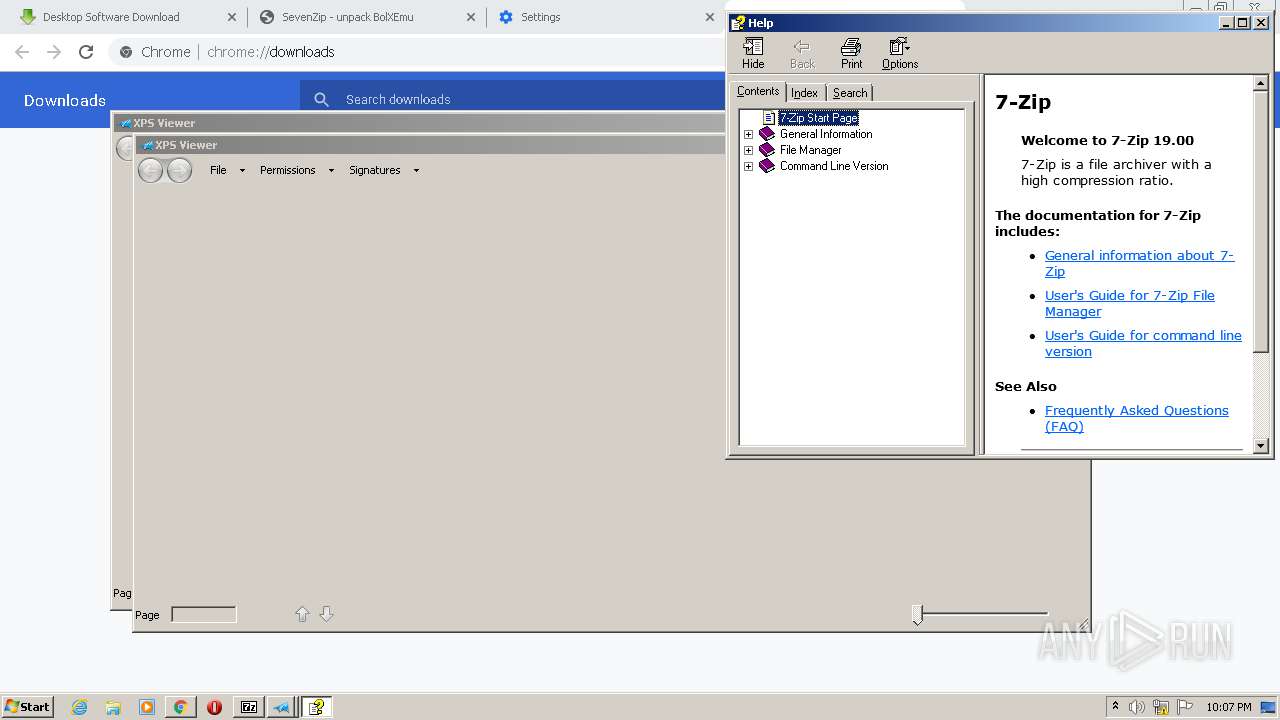1280x720 pixels.
Task: Click the Command Line Version book icon
Action: coord(767,166)
